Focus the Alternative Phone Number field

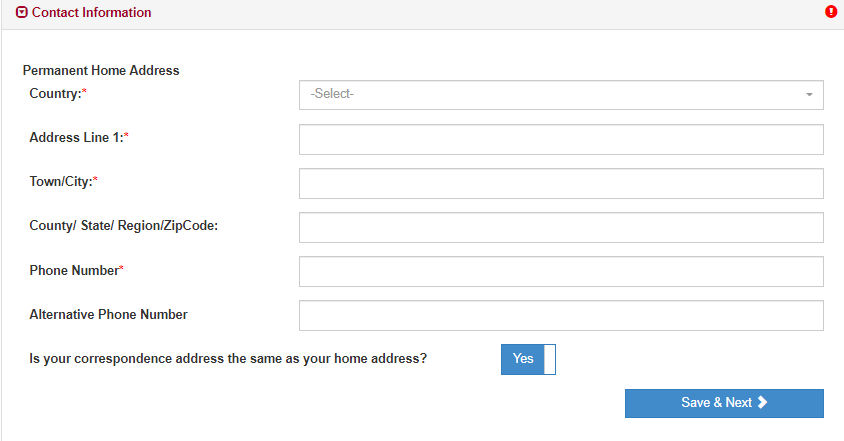click(560, 315)
